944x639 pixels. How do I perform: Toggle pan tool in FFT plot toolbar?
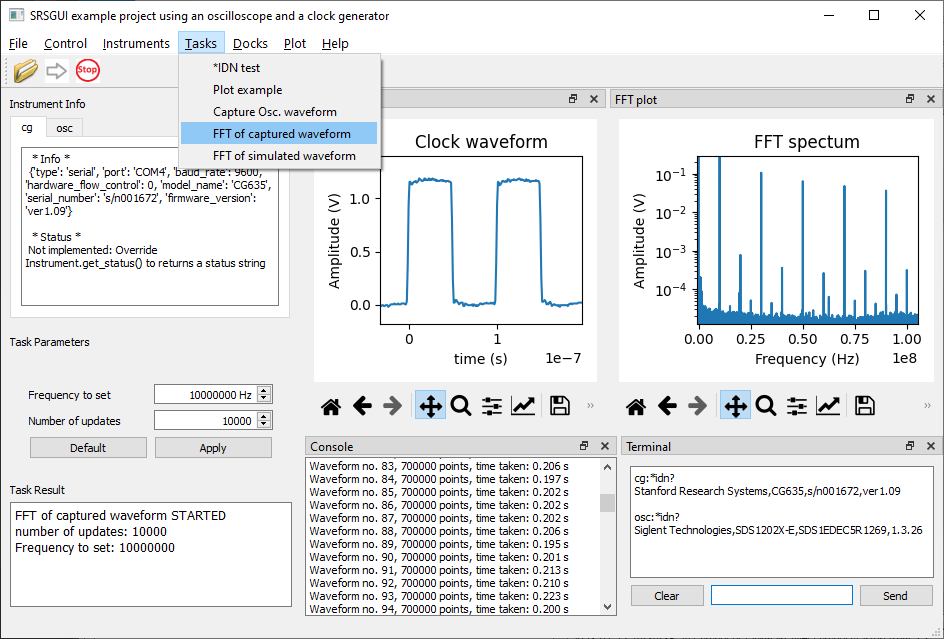point(735,407)
